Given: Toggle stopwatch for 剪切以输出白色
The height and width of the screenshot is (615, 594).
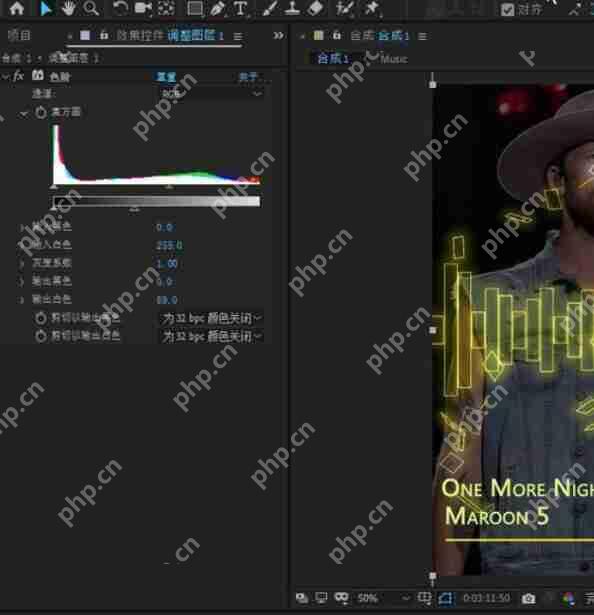Looking at the screenshot, I should (x=41, y=336).
